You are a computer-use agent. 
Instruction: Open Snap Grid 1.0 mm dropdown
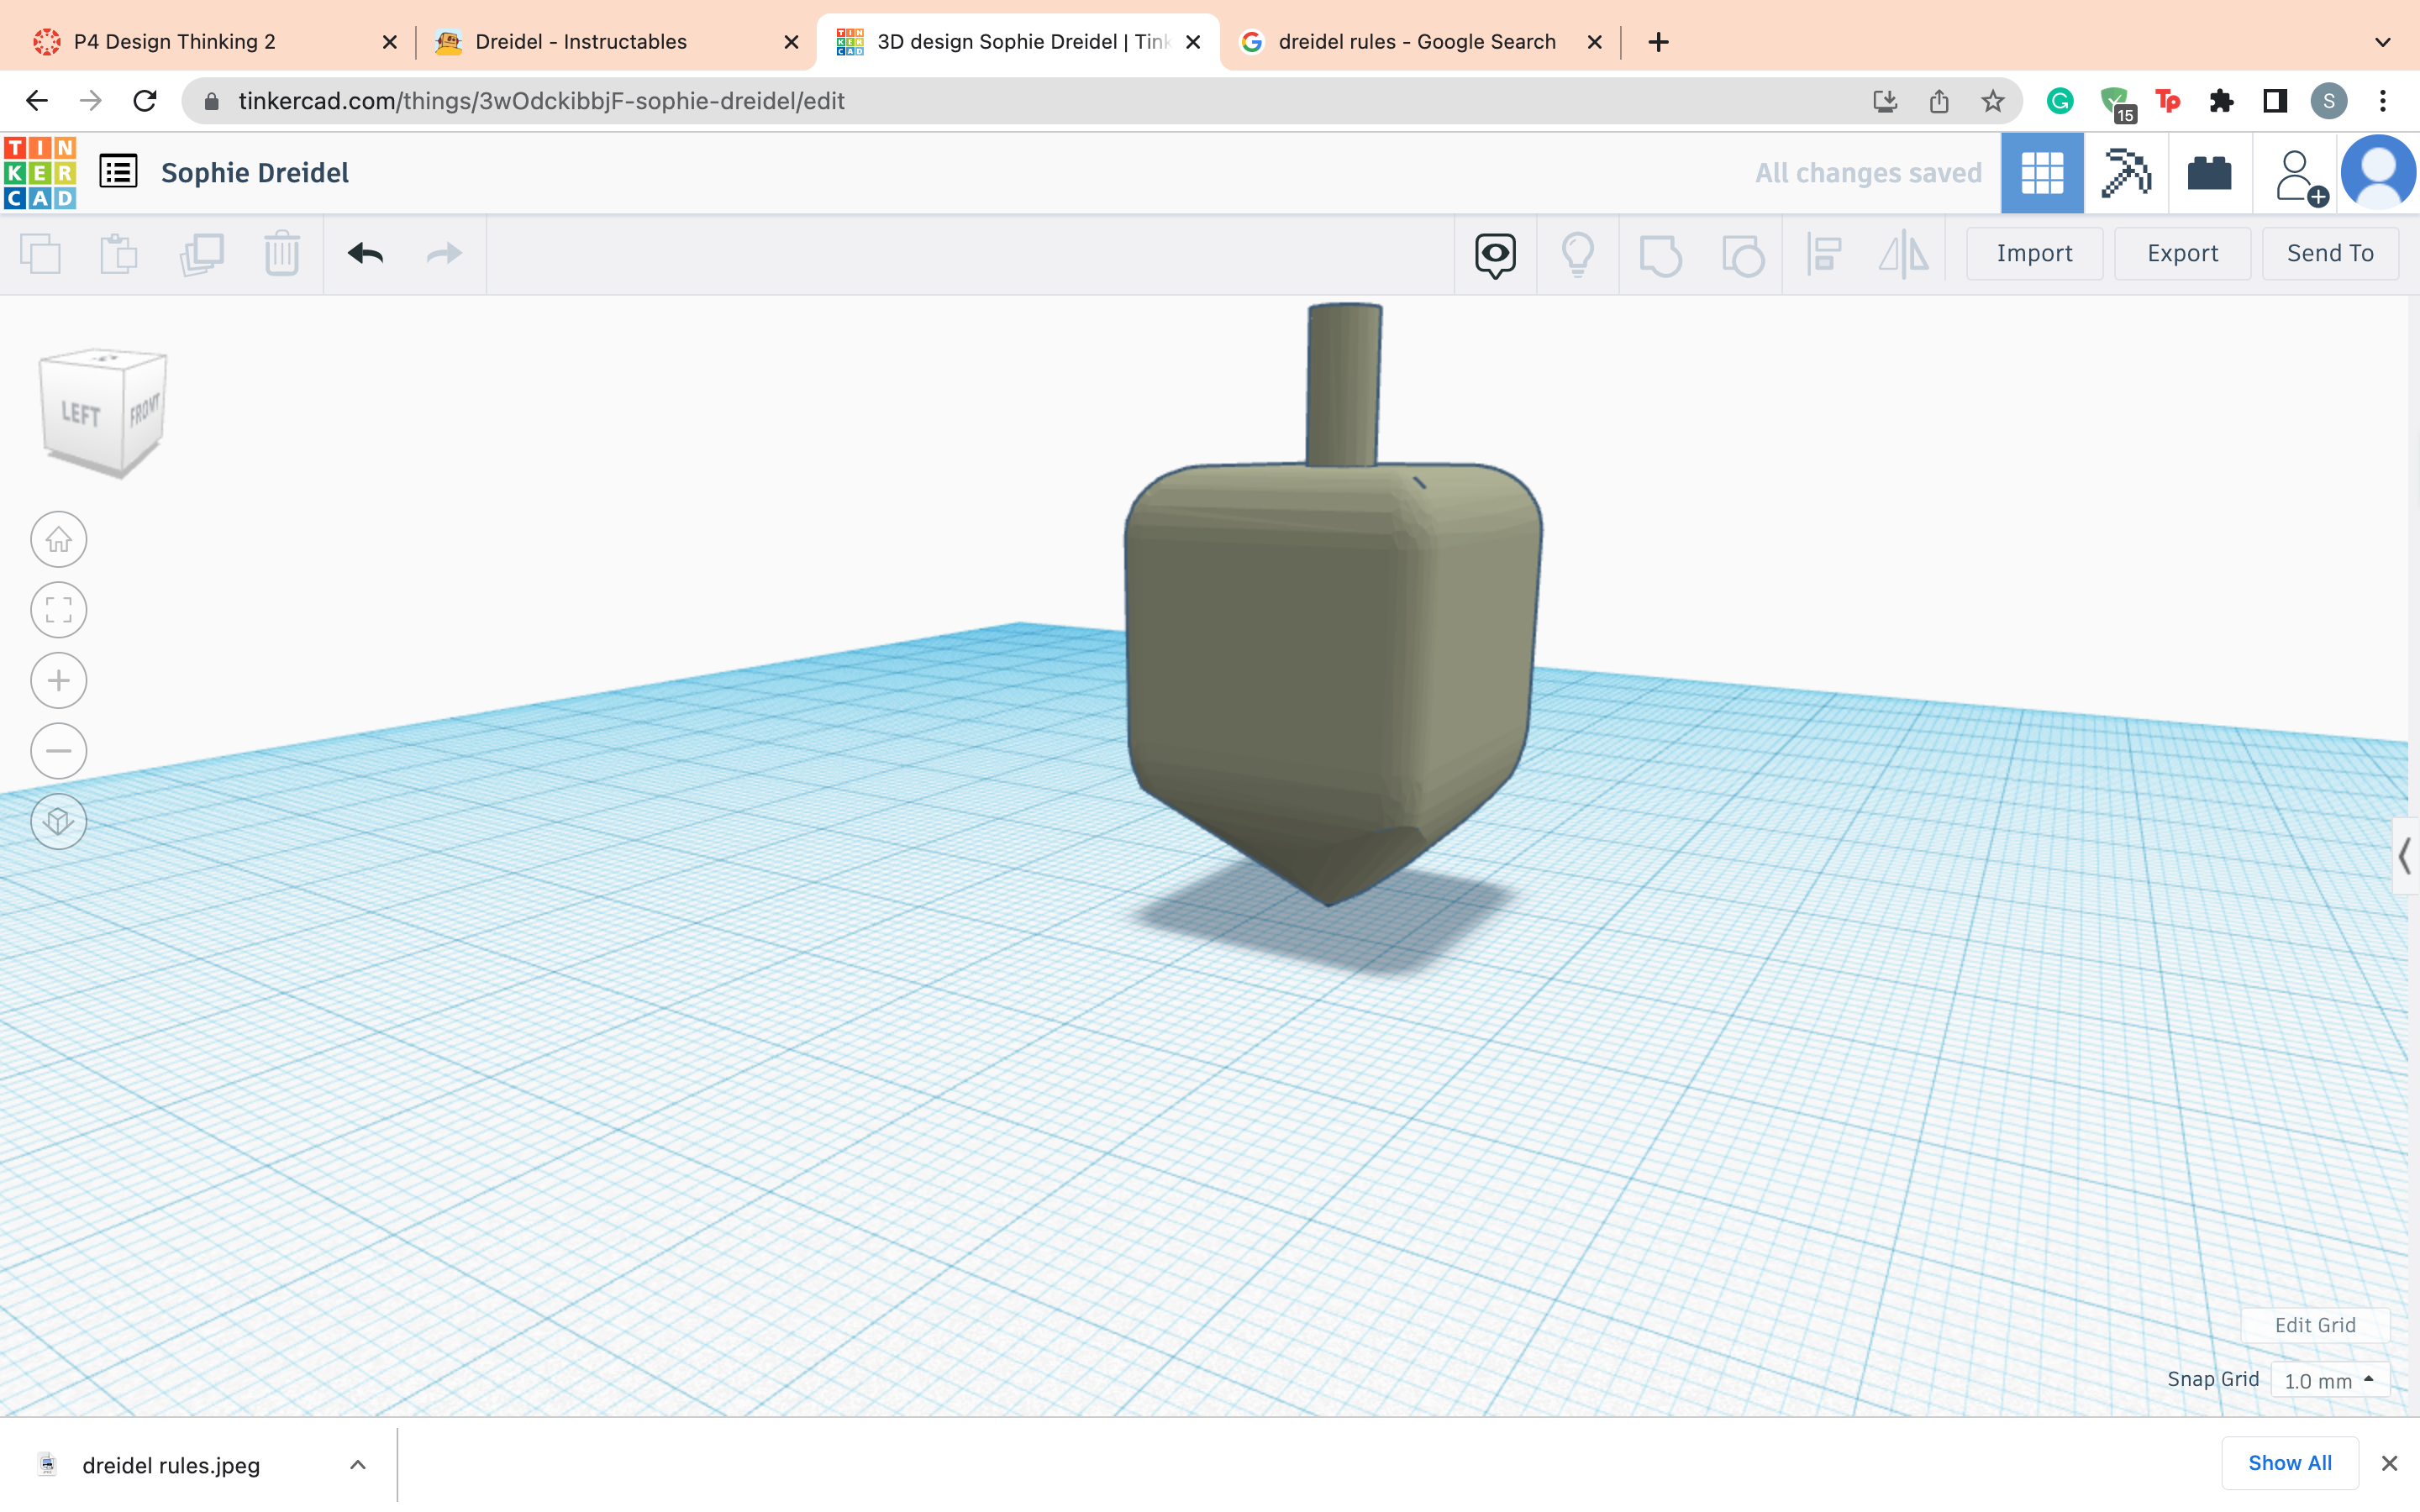coord(2329,1380)
